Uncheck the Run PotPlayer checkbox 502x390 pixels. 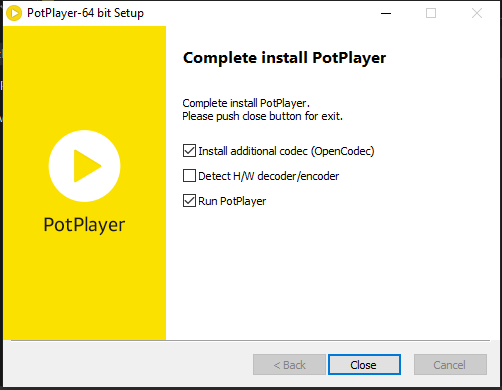pyautogui.click(x=189, y=201)
